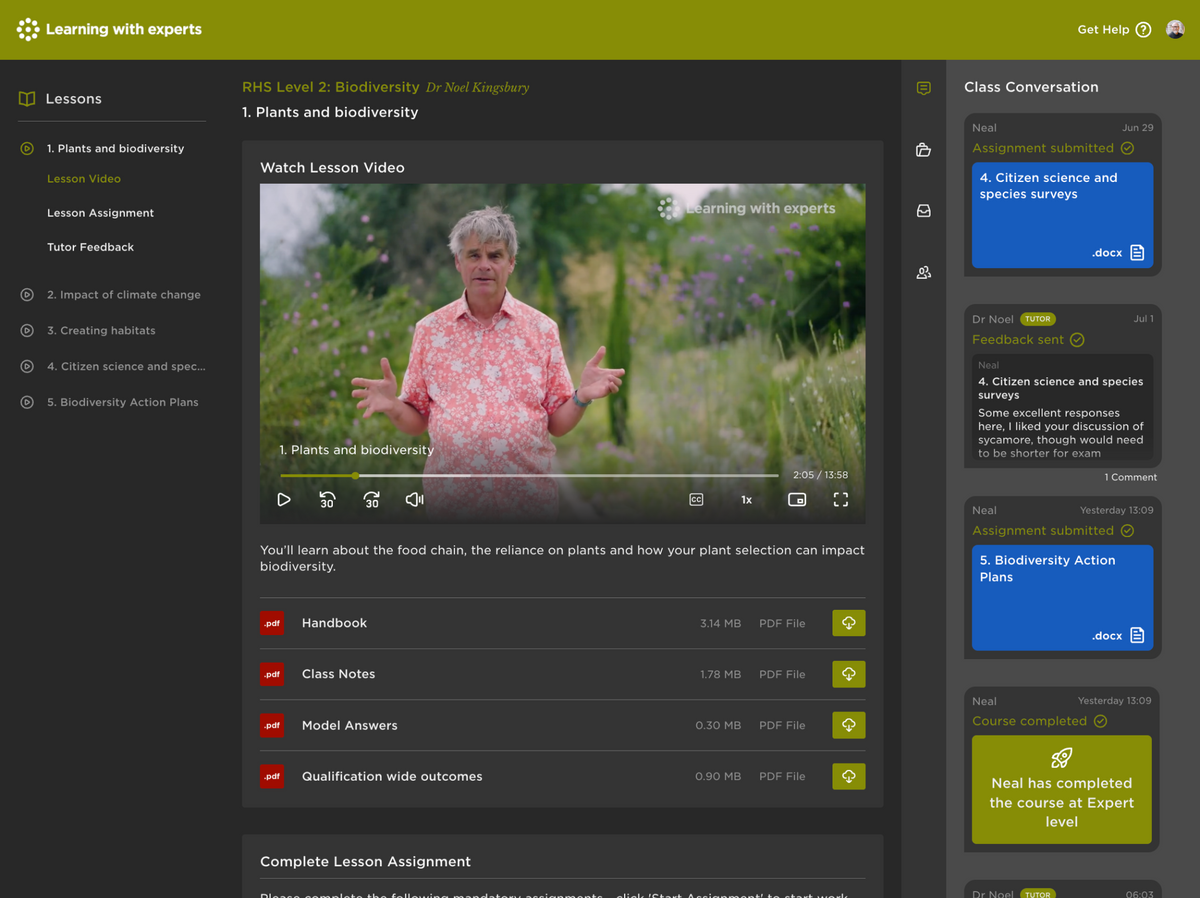
Task: Click the Class Notes pdf file icon
Action: click(272, 674)
